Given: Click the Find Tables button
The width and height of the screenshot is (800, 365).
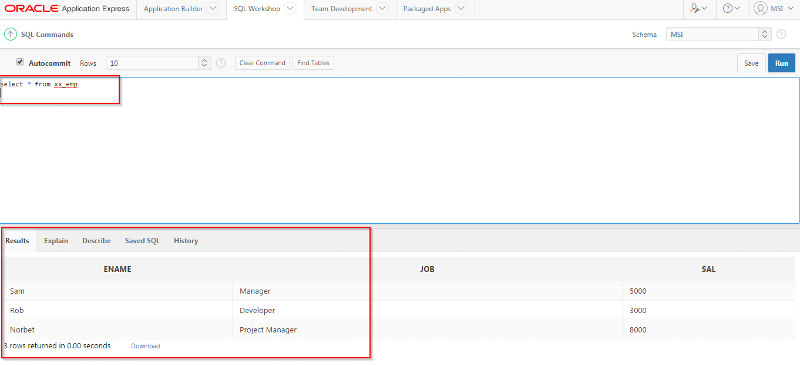Looking at the screenshot, I should pos(313,63).
